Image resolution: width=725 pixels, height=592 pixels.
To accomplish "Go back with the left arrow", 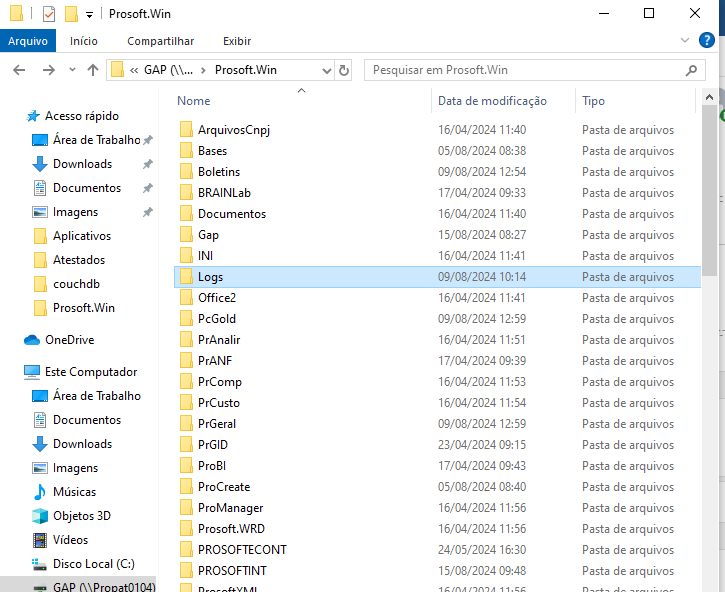I will [x=19, y=70].
